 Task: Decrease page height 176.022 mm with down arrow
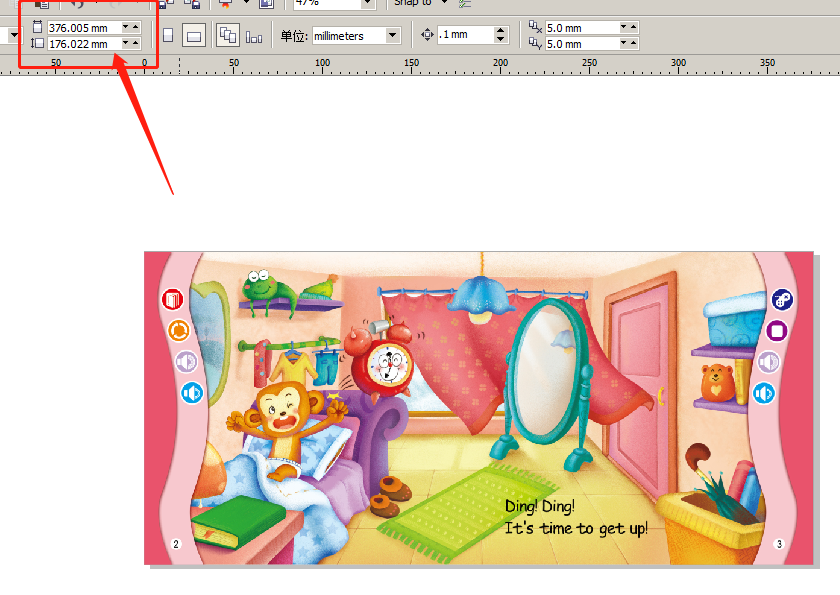tap(125, 43)
